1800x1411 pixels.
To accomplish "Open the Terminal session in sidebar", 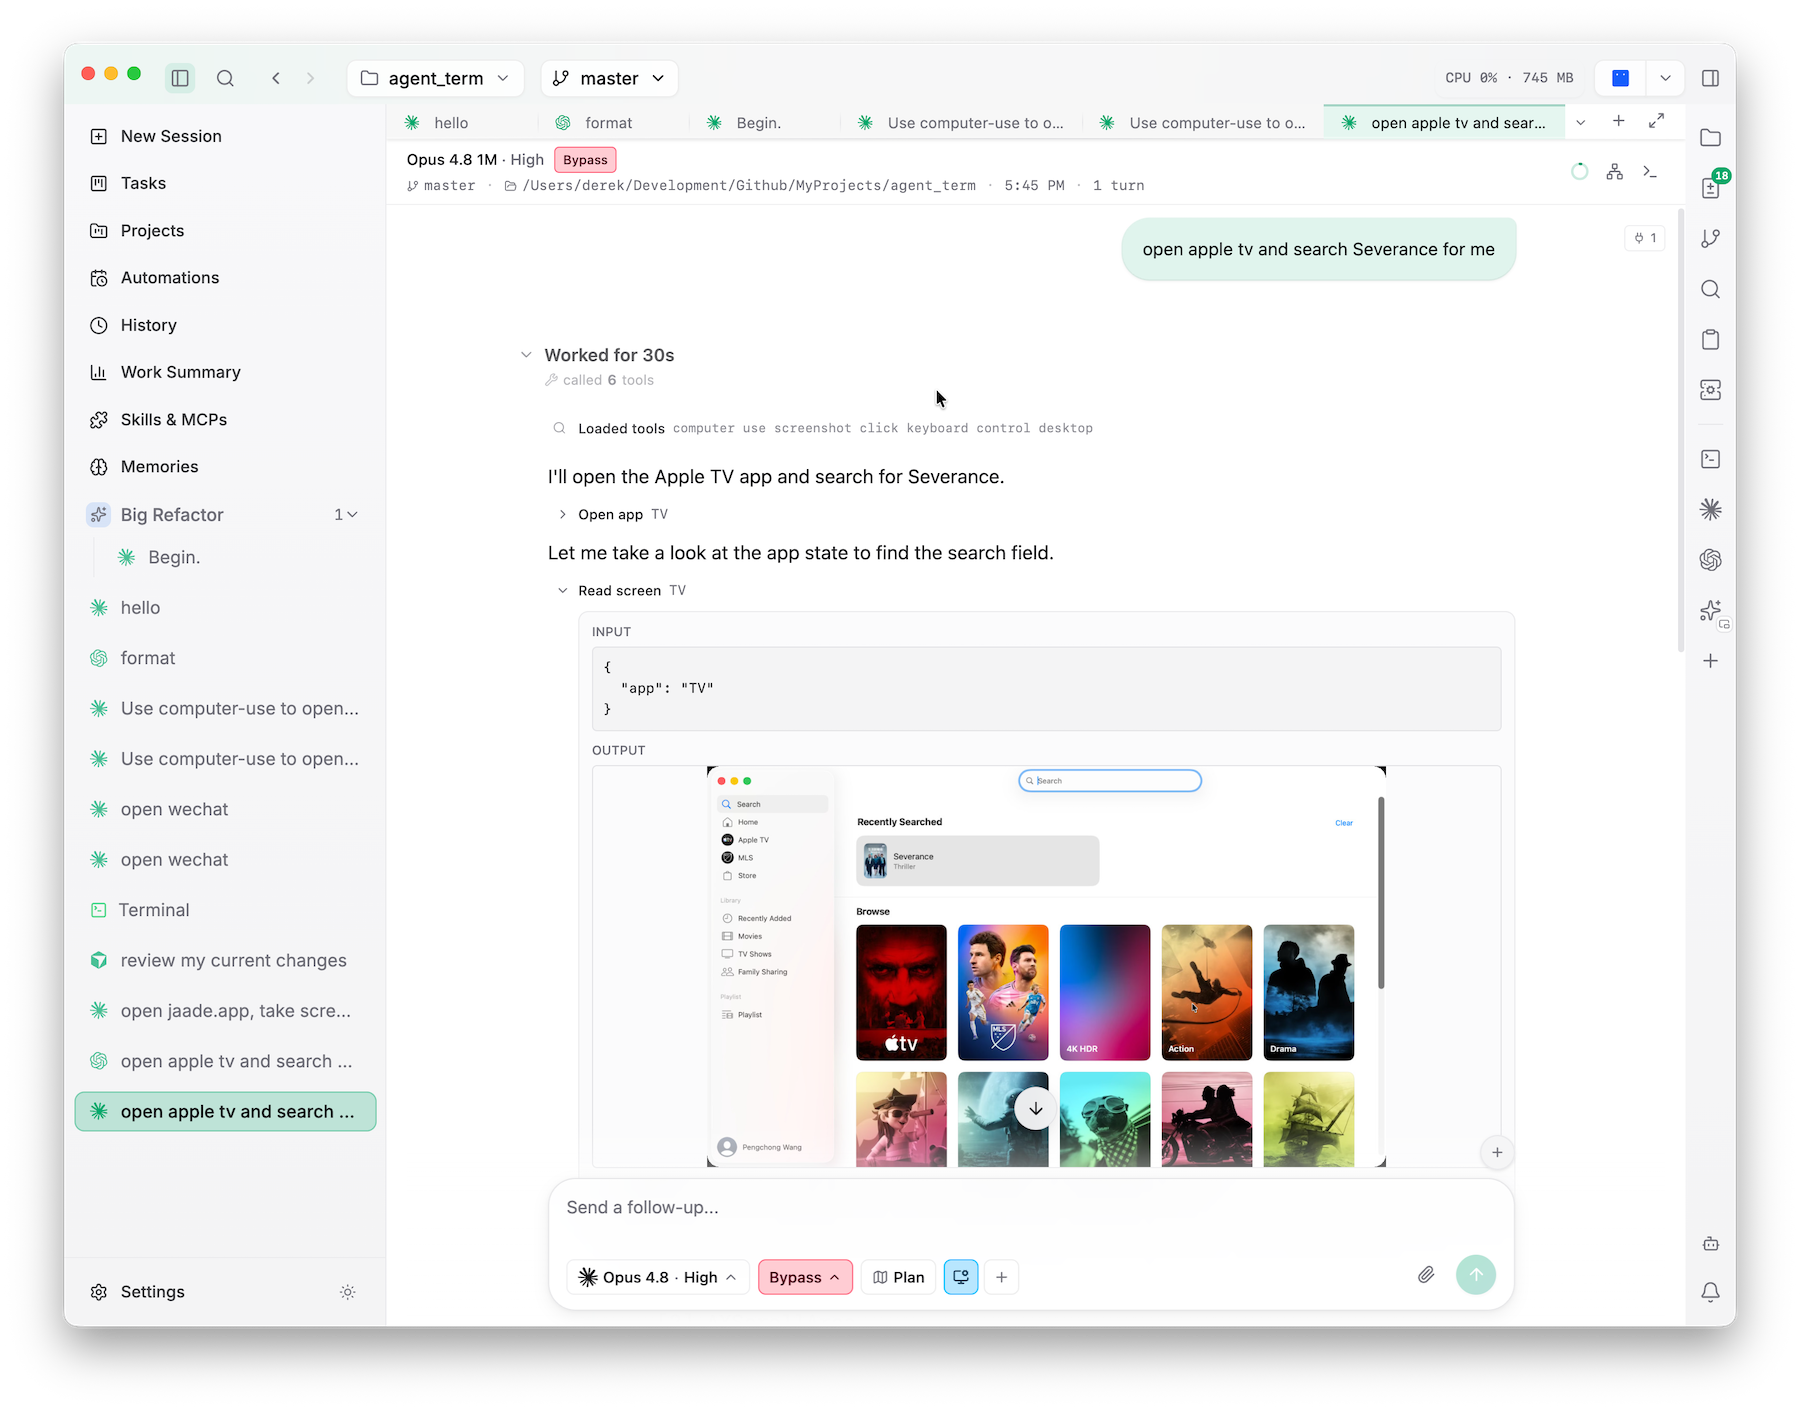I will click(225, 910).
